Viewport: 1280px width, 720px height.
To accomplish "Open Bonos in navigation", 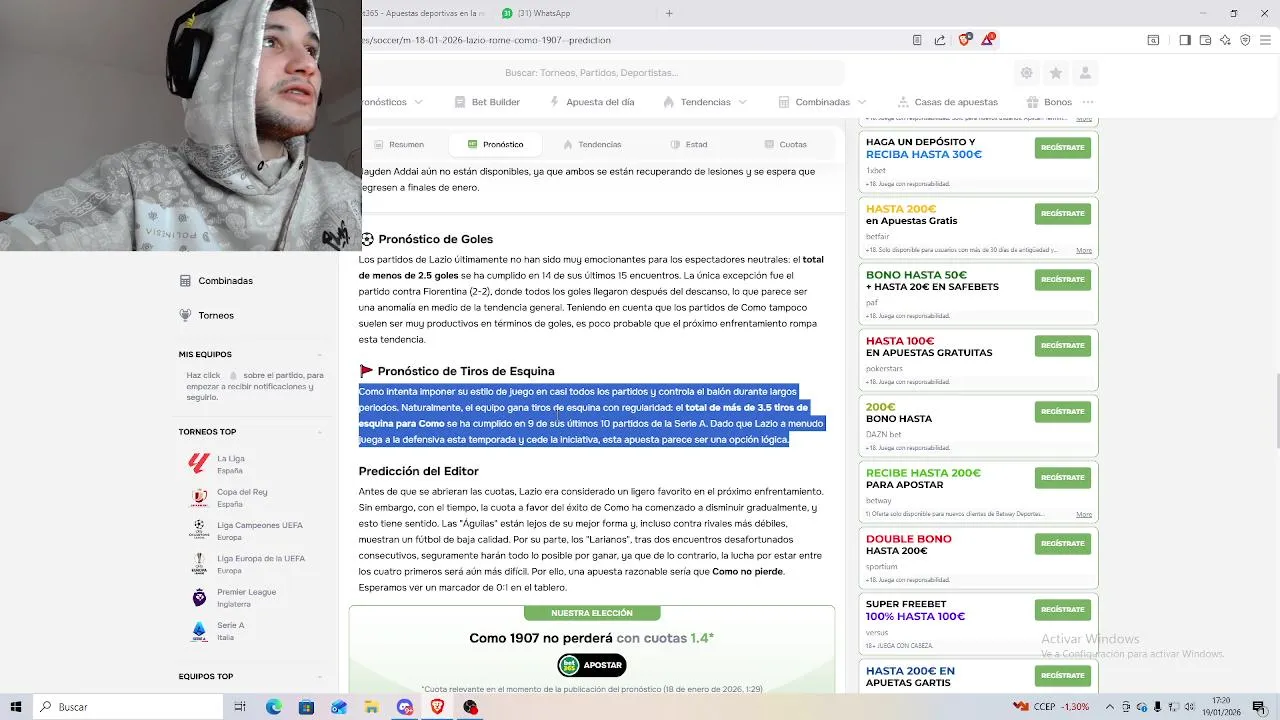I will (1049, 102).
